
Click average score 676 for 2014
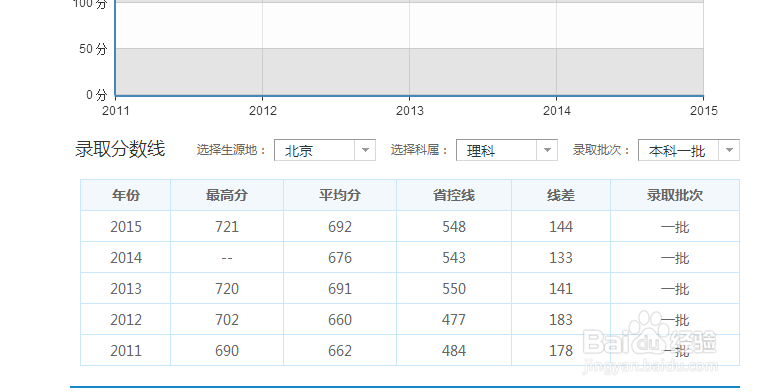(x=340, y=257)
